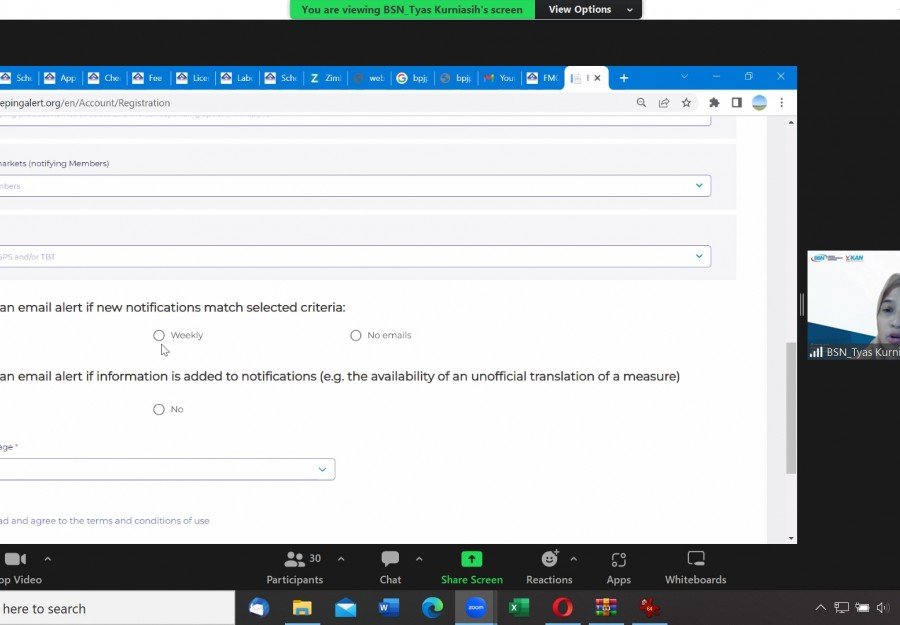Open the Zoom Apps panel
Screen dimensions: 900x625
click(618, 566)
